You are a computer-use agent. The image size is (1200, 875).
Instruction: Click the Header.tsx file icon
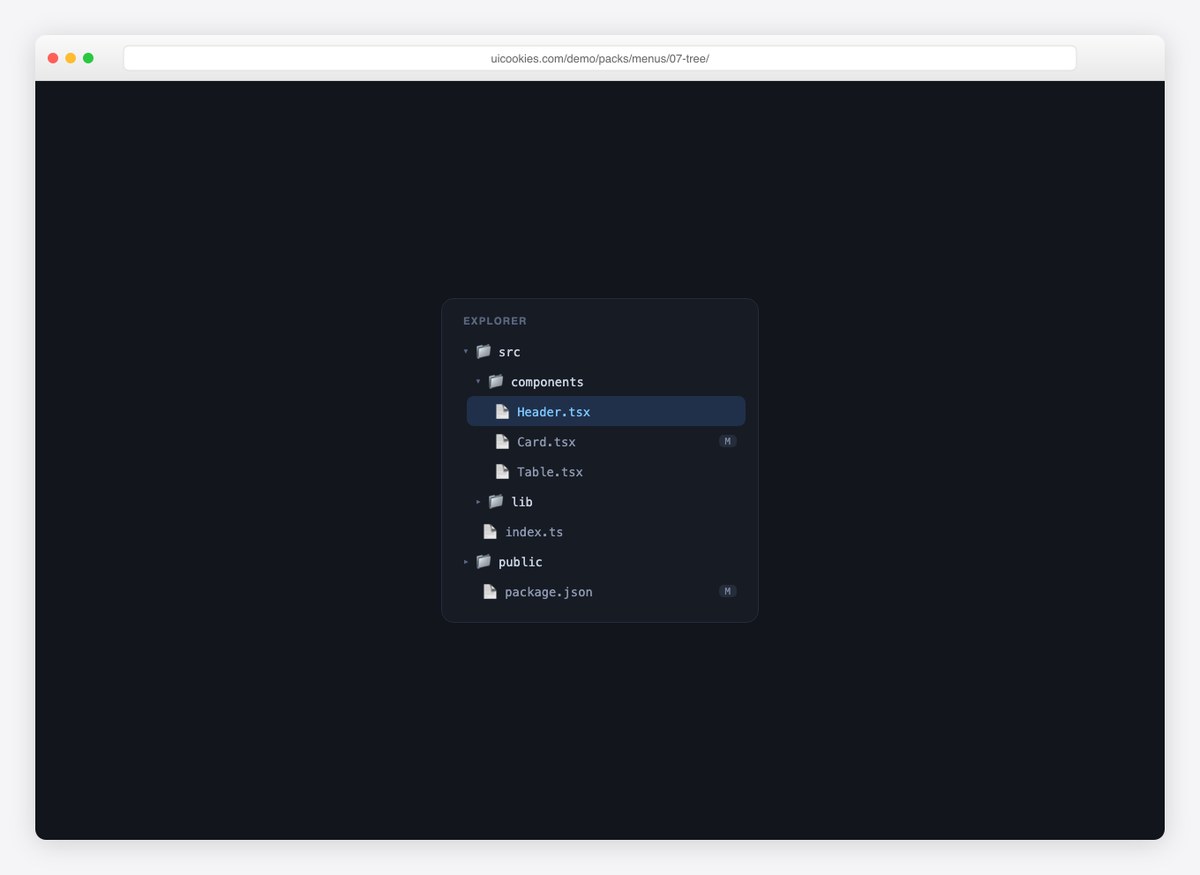502,411
